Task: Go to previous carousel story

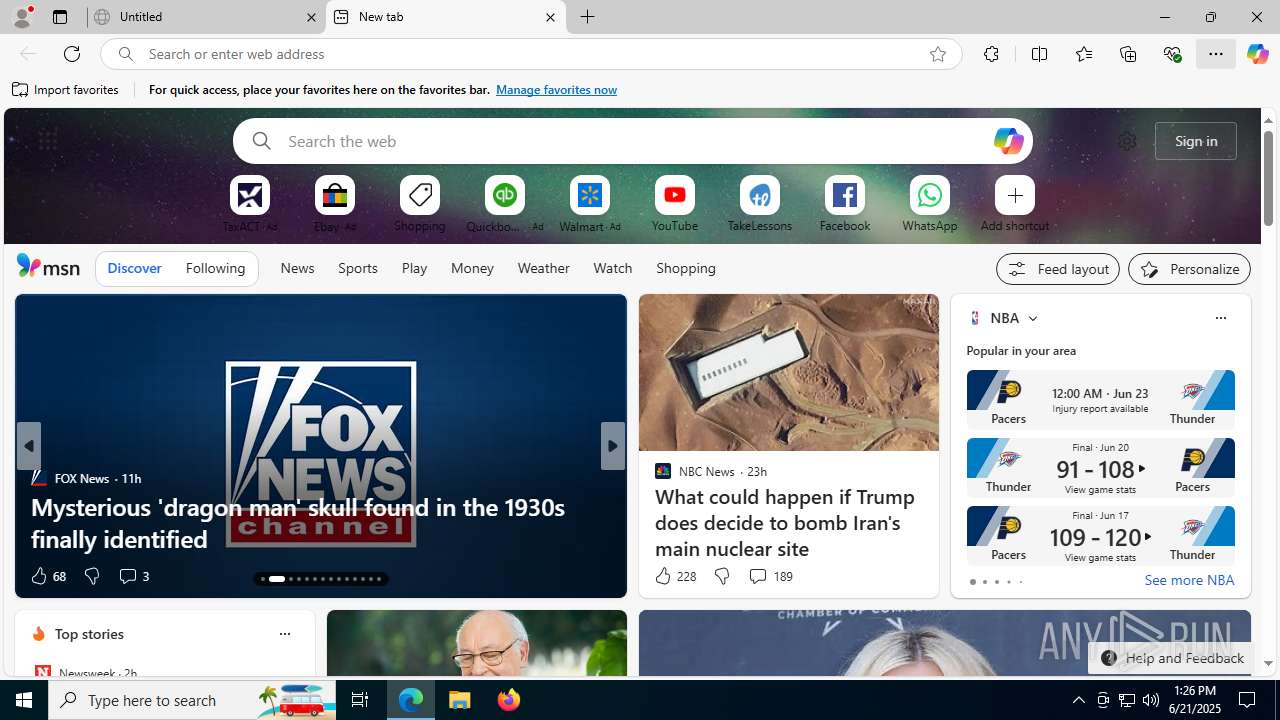Action: pyautogui.click(x=28, y=446)
